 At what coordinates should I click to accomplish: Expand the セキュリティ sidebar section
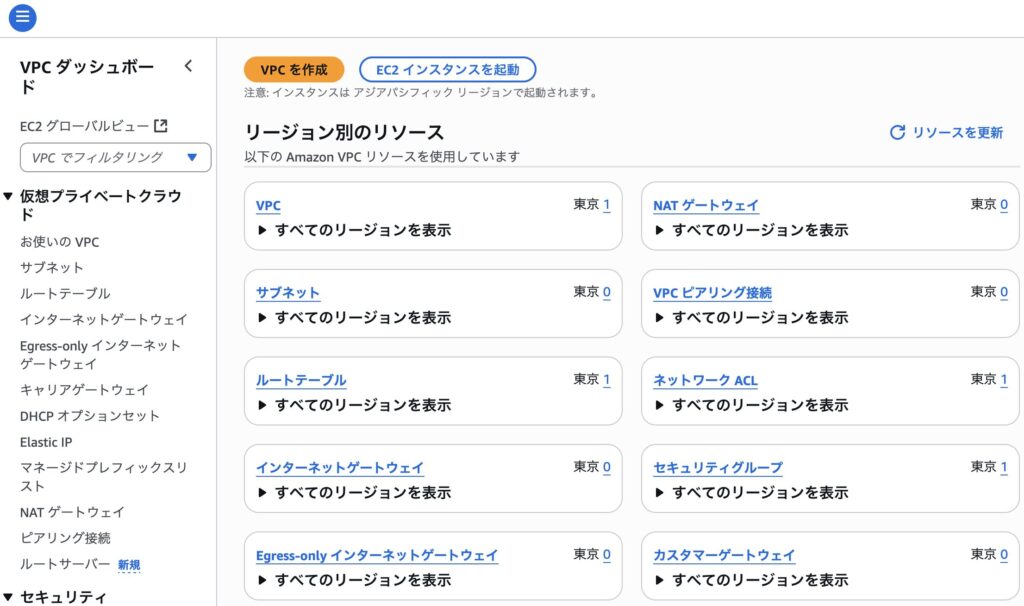[9, 597]
